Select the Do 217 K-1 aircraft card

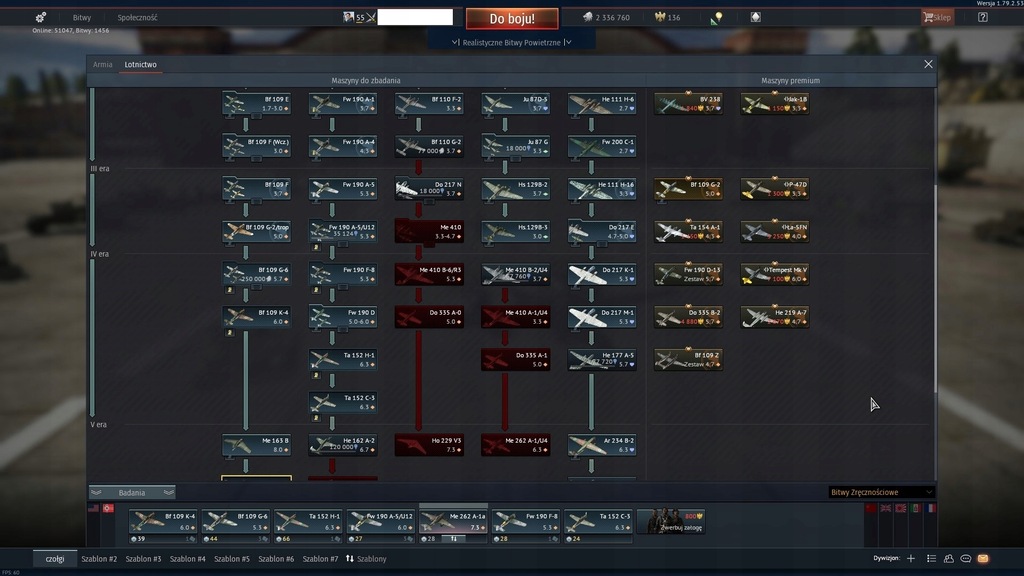601,274
